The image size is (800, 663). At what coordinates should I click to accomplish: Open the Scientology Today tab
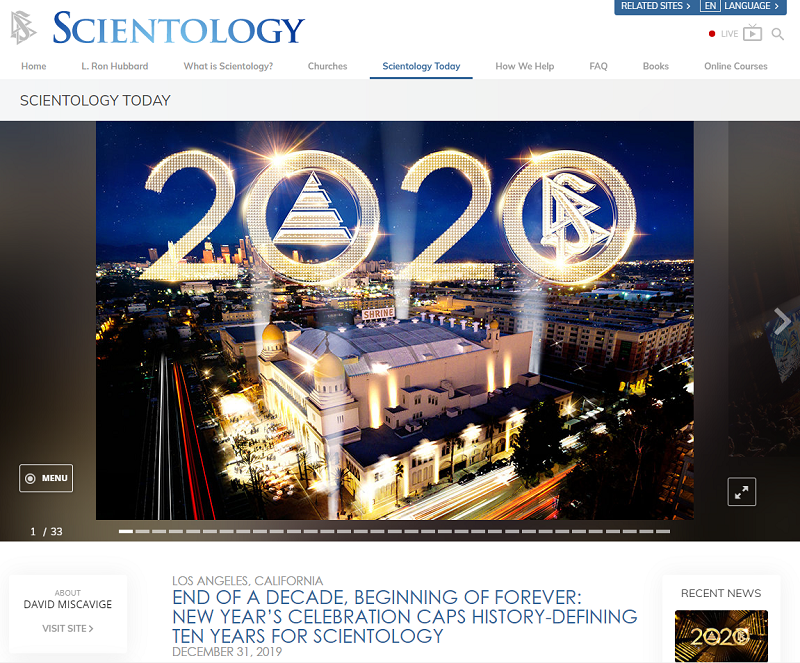(421, 66)
